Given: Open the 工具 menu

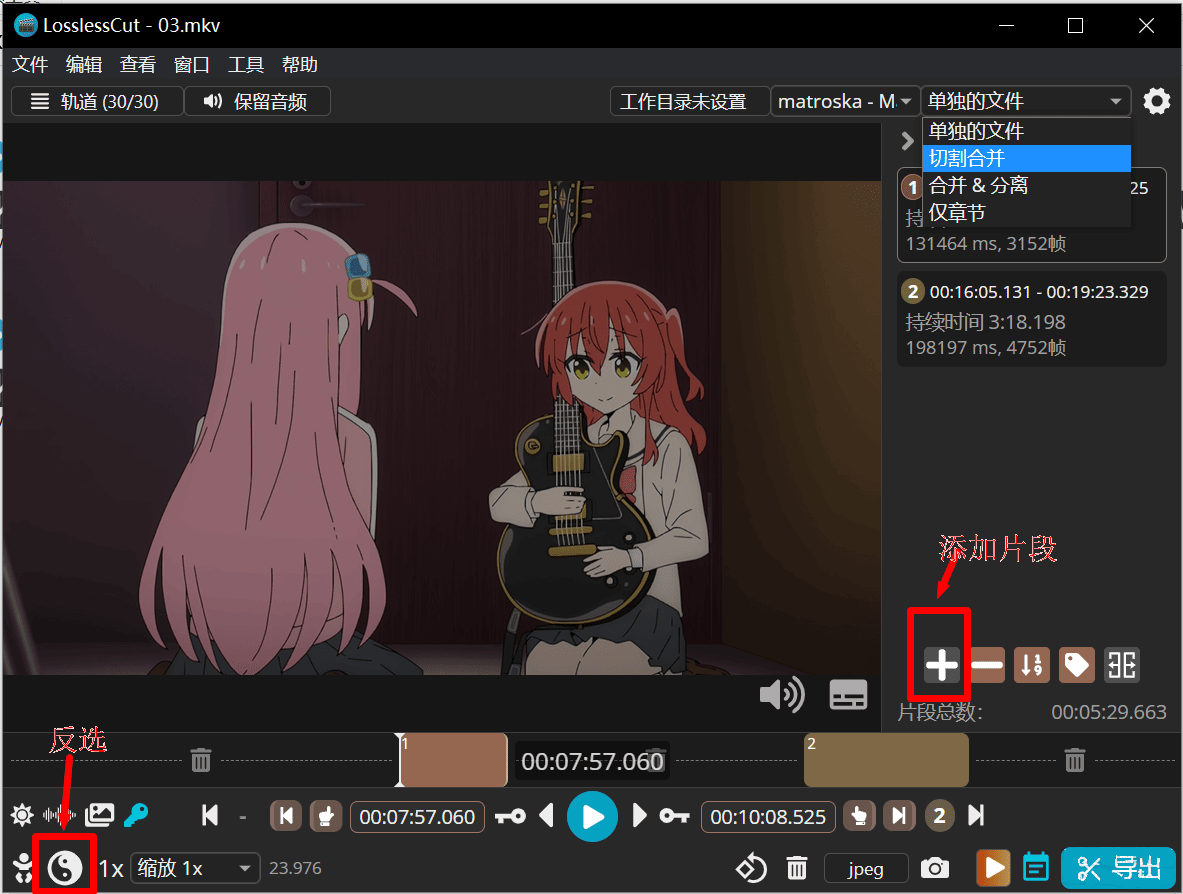Looking at the screenshot, I should pos(246,65).
